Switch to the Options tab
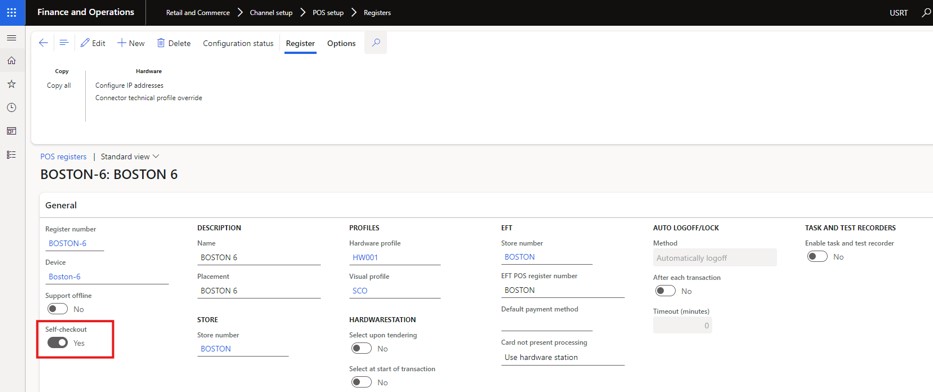Viewport: 933px width, 392px height. point(342,43)
